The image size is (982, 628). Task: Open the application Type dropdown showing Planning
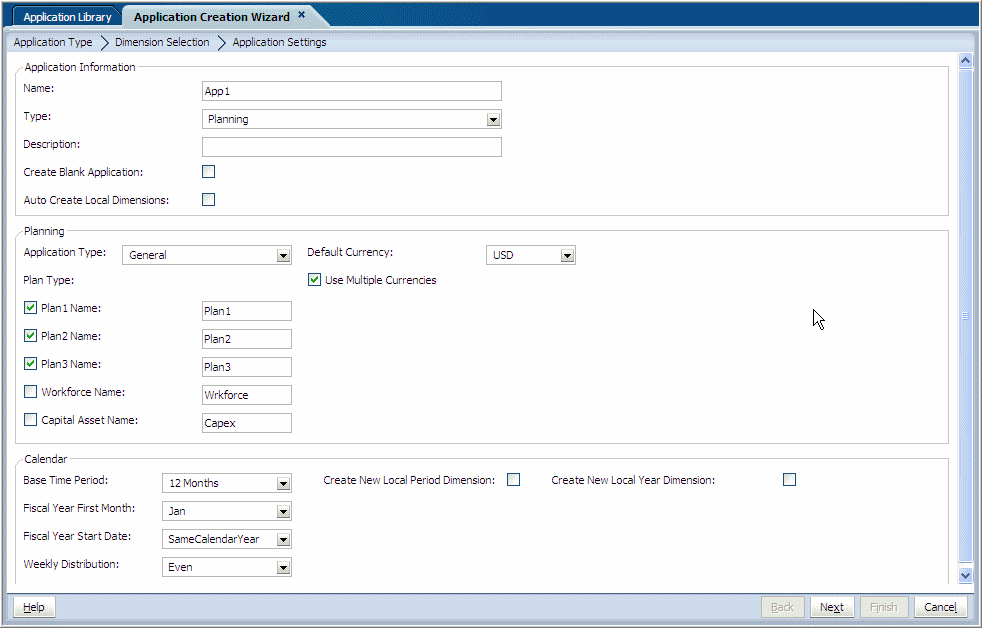coord(493,119)
